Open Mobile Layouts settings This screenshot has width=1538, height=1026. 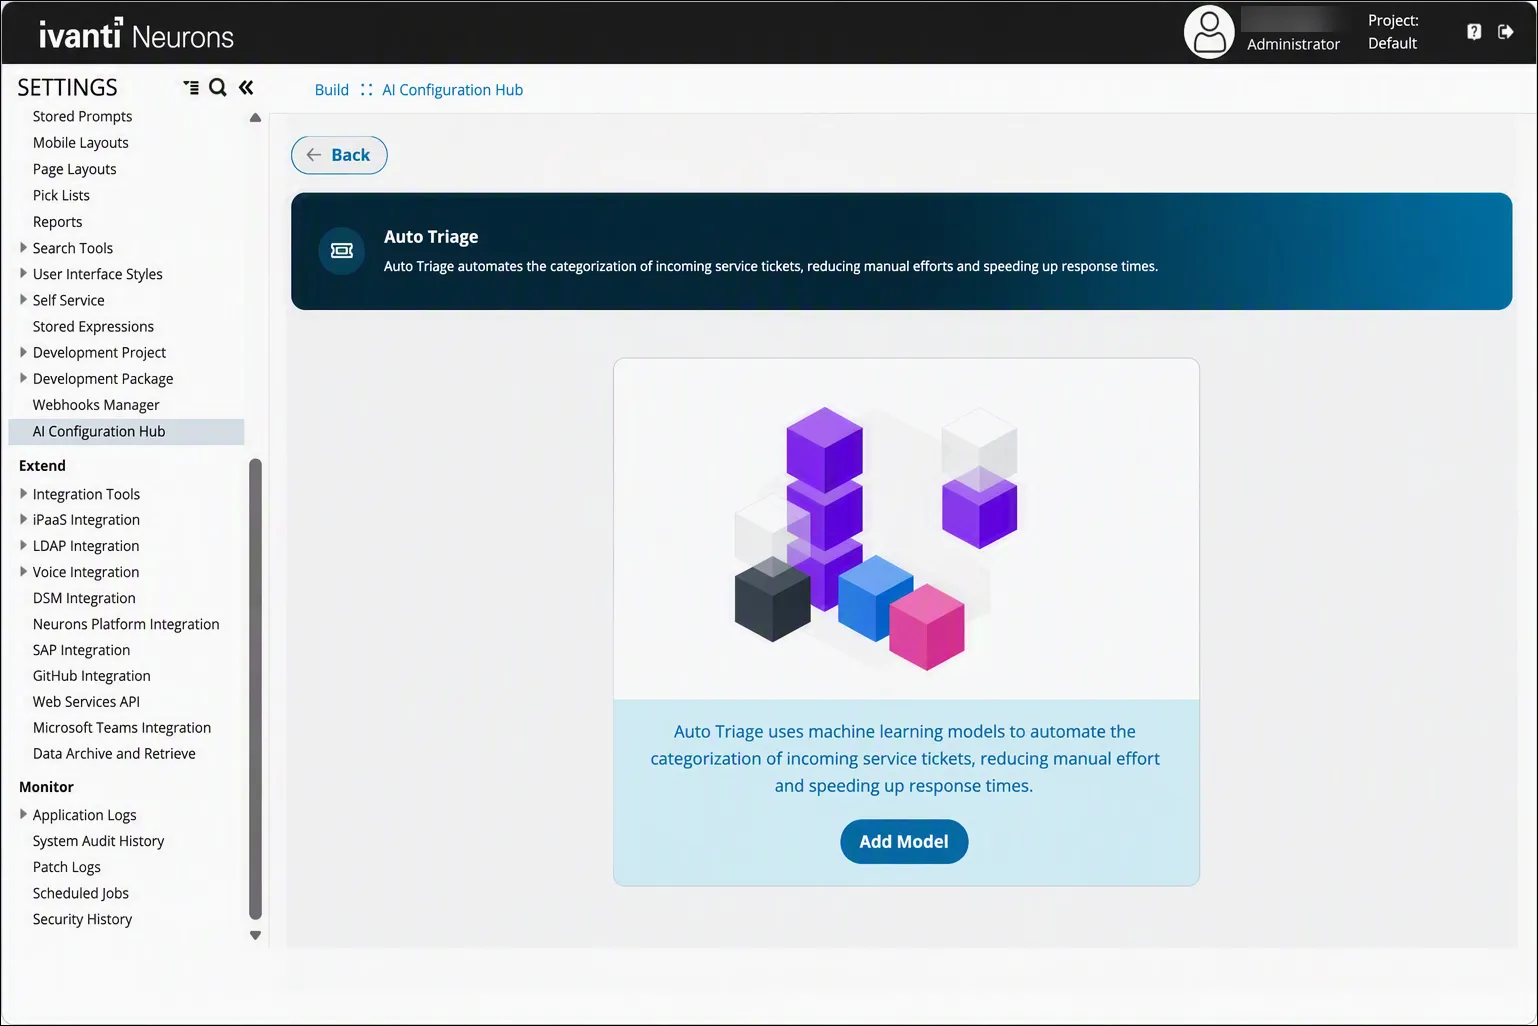pos(81,143)
